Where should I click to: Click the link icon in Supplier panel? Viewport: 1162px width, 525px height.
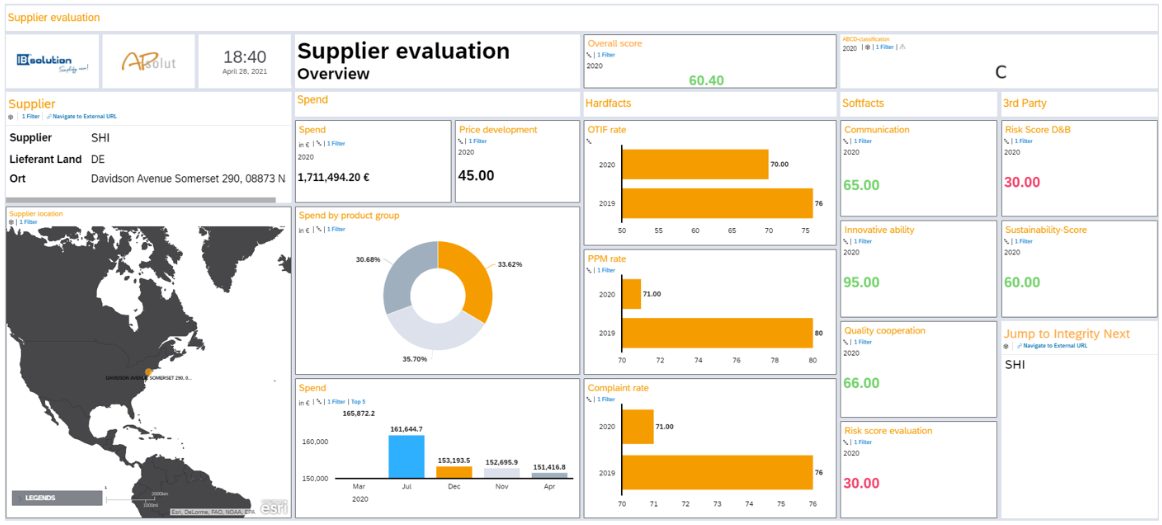[x=50, y=117]
